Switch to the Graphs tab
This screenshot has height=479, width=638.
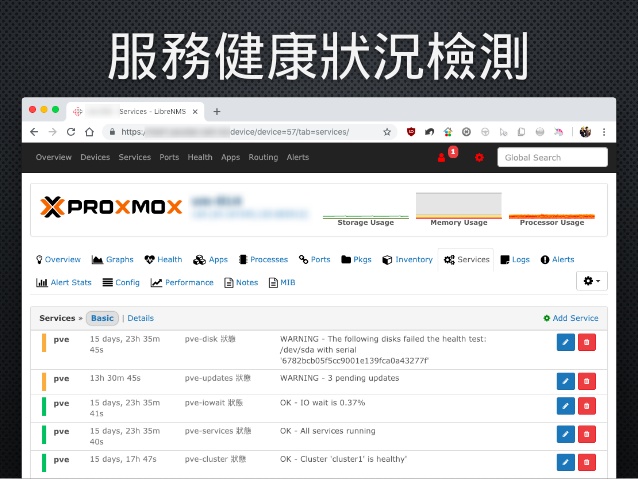pyautogui.click(x=113, y=260)
